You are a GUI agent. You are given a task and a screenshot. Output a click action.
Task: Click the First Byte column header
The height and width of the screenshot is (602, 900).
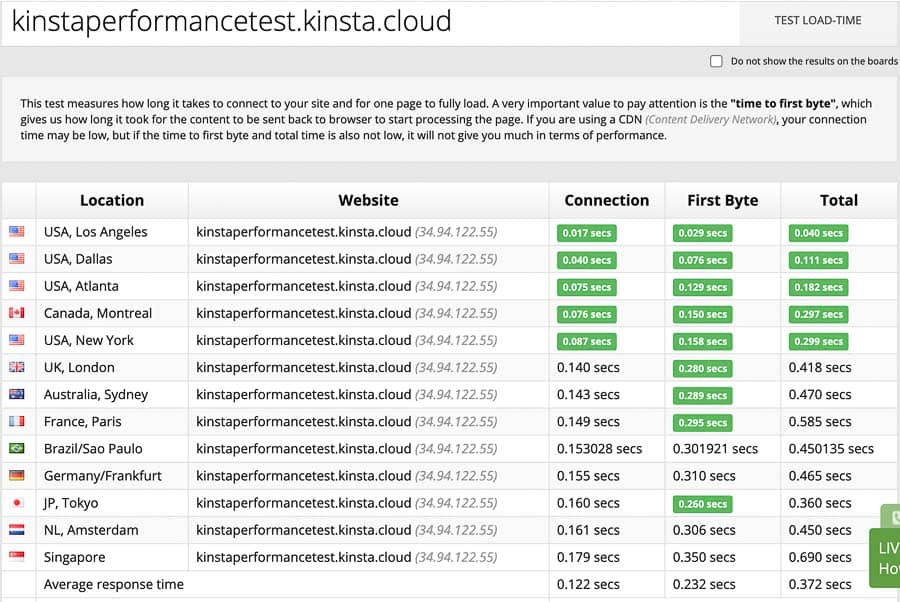722,200
